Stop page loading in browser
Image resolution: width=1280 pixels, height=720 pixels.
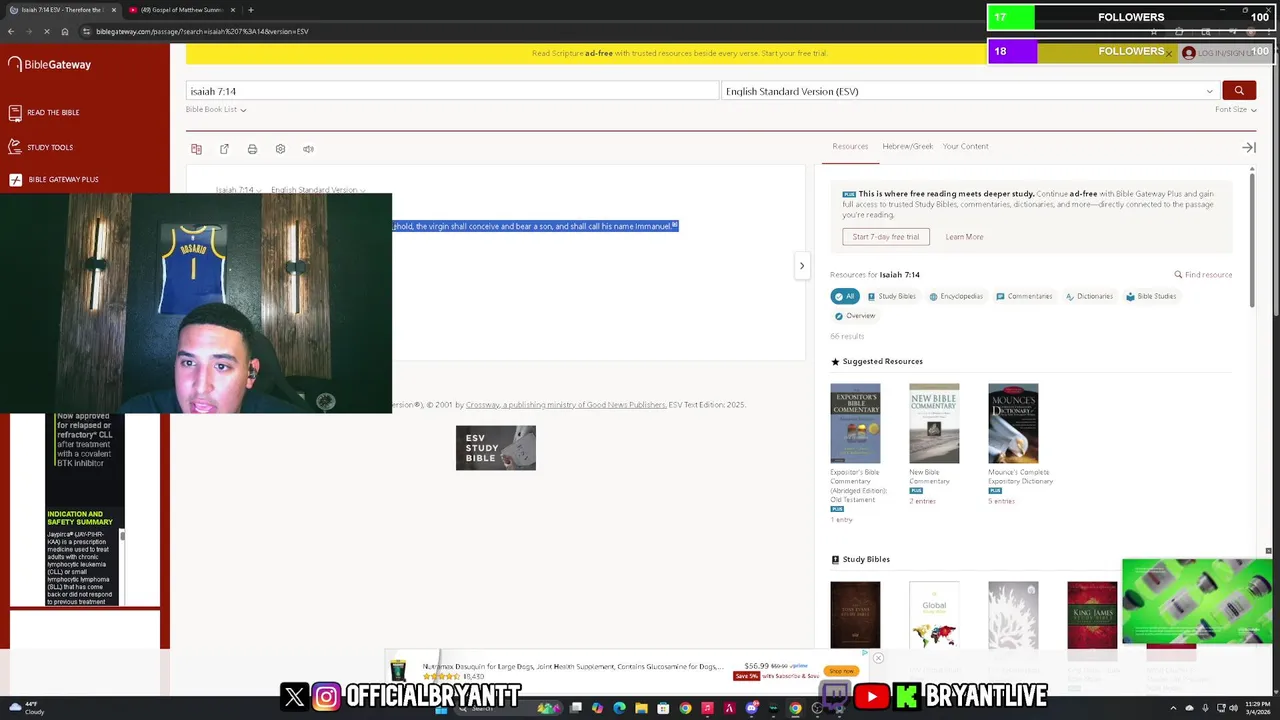[x=46, y=31]
